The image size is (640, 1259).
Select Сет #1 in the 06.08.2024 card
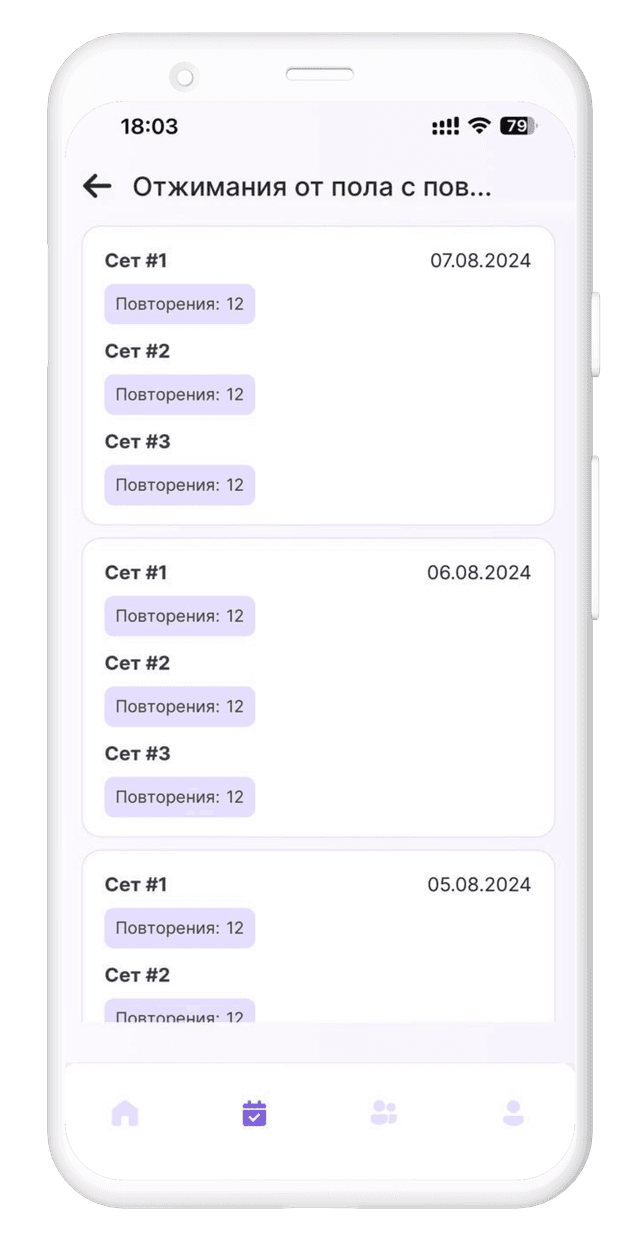tap(136, 573)
